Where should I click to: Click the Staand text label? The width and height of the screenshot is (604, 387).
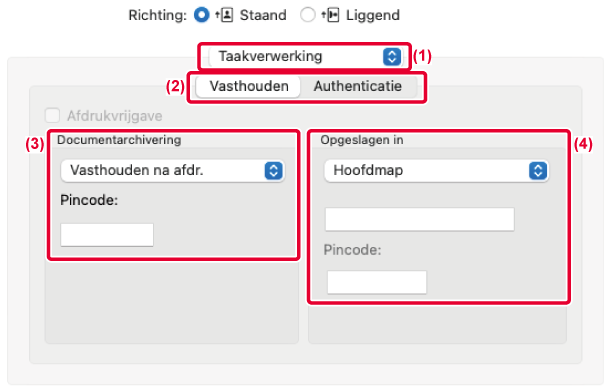click(x=263, y=15)
